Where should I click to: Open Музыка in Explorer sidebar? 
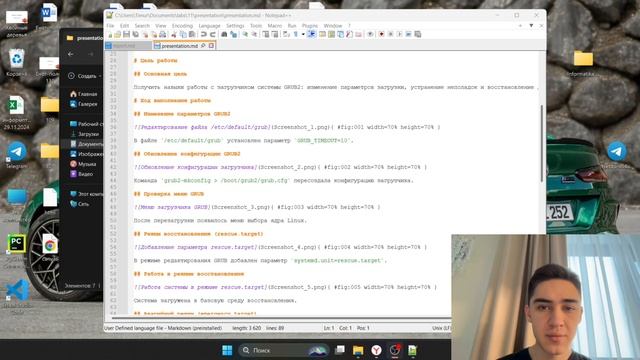pyautogui.click(x=84, y=164)
